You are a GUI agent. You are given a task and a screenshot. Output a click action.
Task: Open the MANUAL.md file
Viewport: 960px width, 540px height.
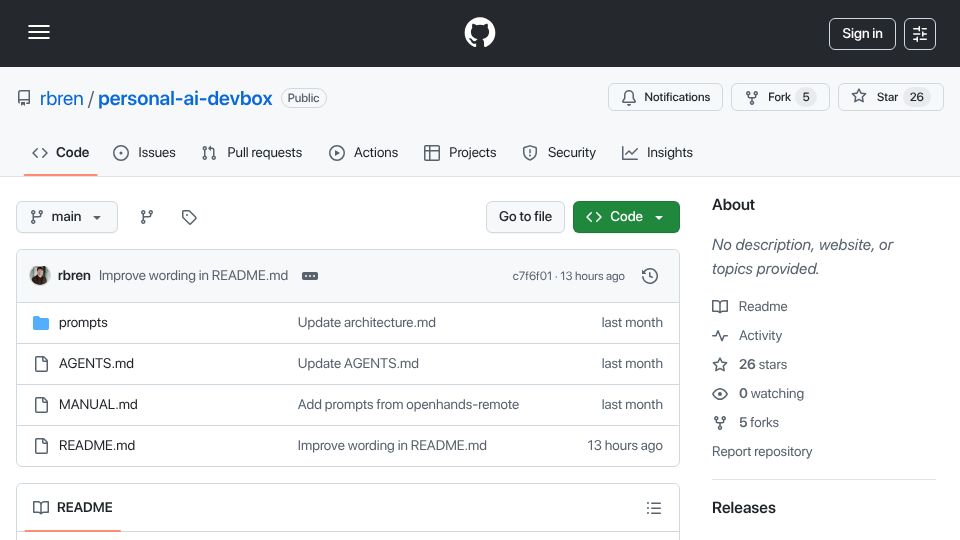tap(98, 405)
